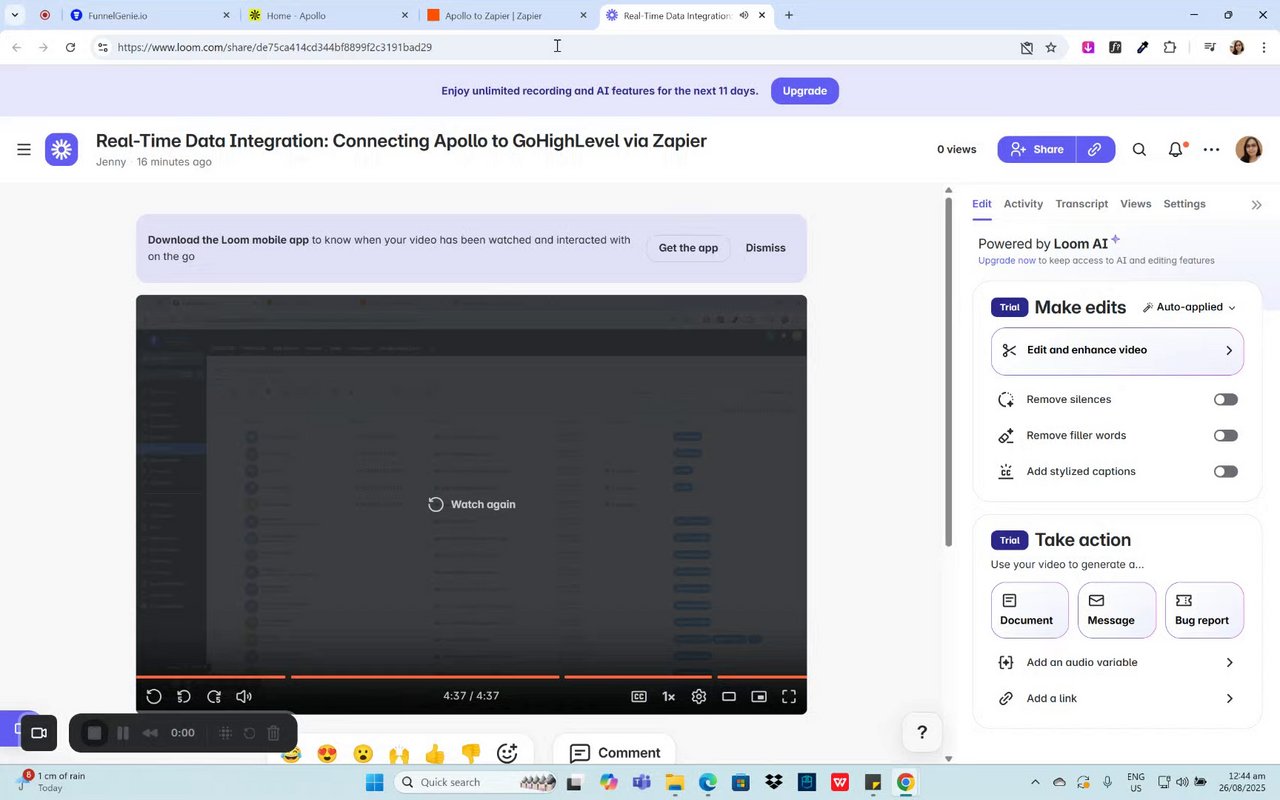Screen dimensions: 1280x800
Task: Switch to the Activity tab
Action: coord(1023,204)
